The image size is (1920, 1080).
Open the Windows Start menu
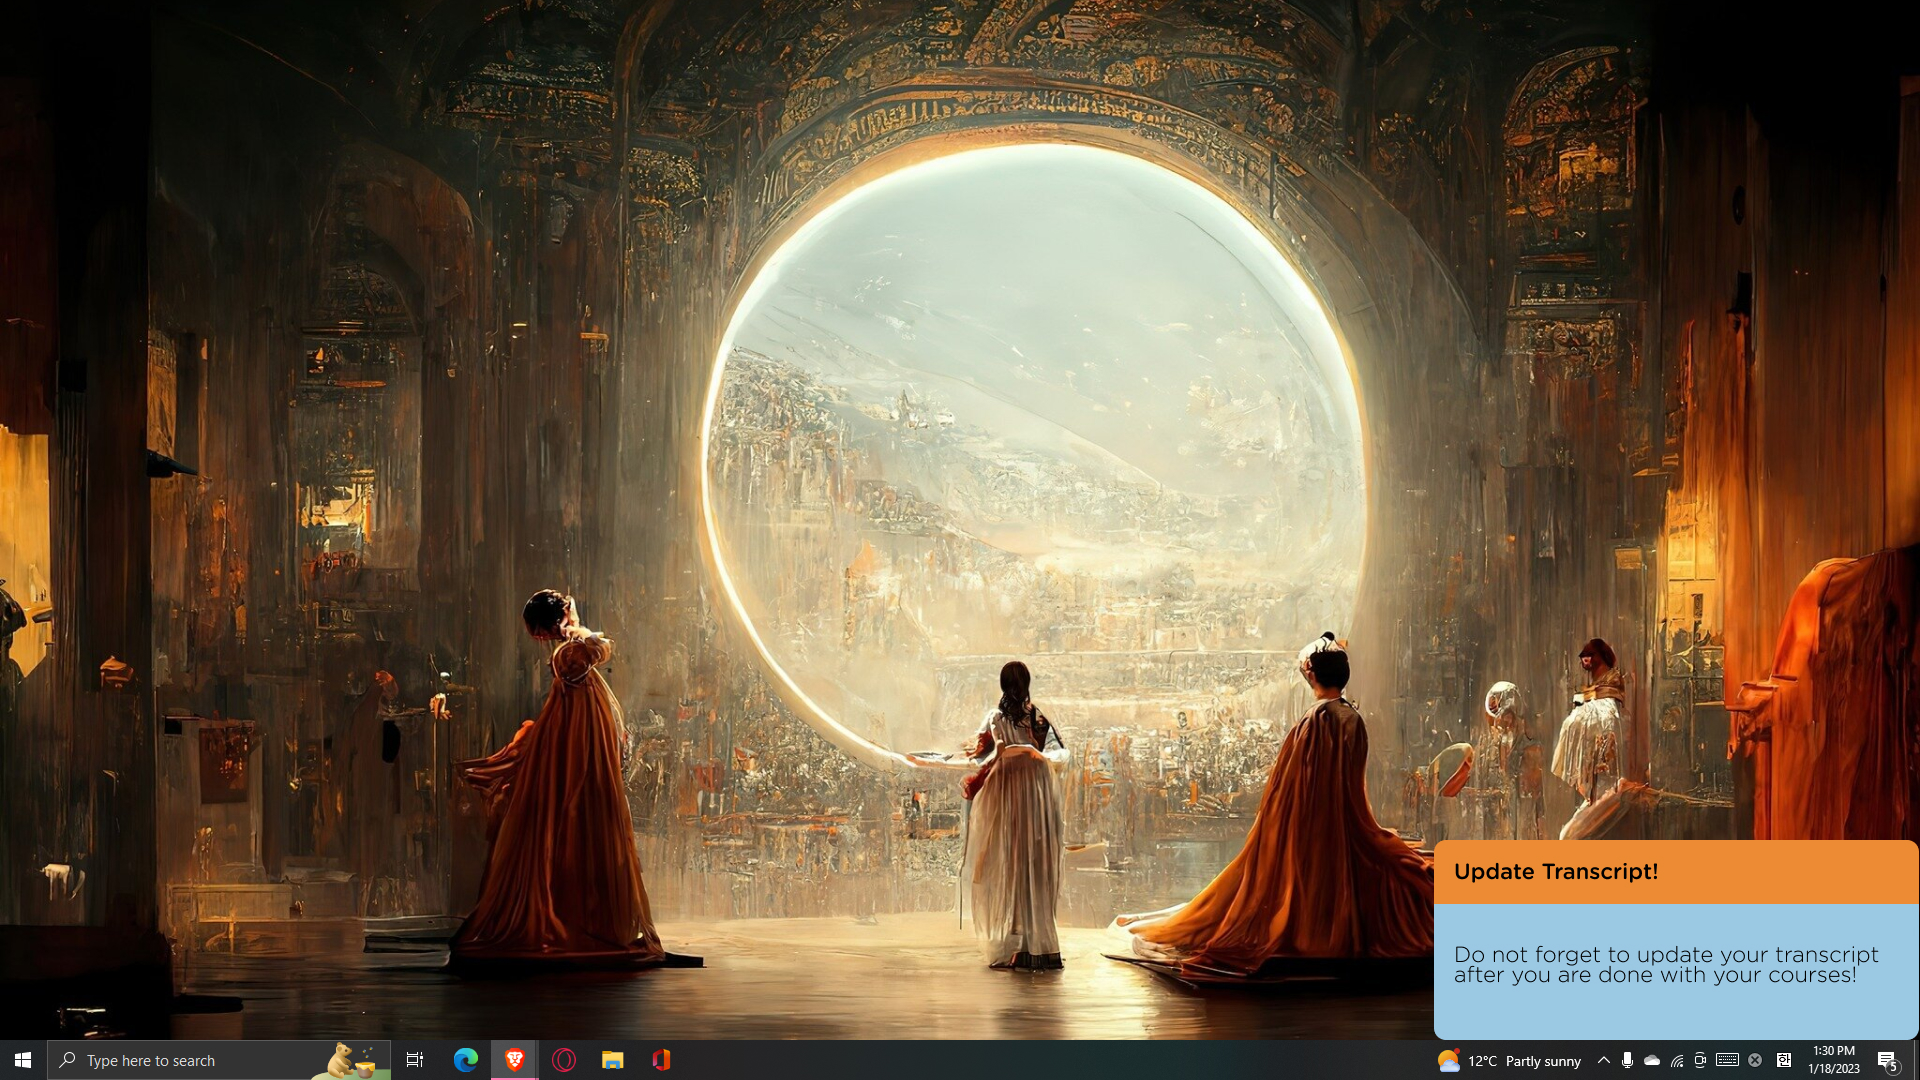(23, 1060)
